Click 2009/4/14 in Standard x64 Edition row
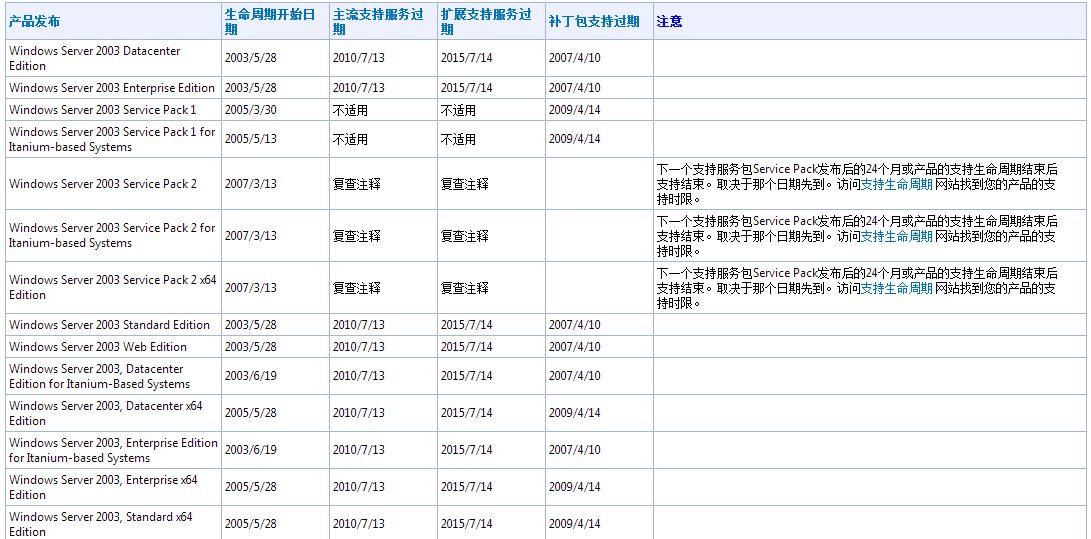Image resolution: width=1091 pixels, height=539 pixels. [x=574, y=524]
